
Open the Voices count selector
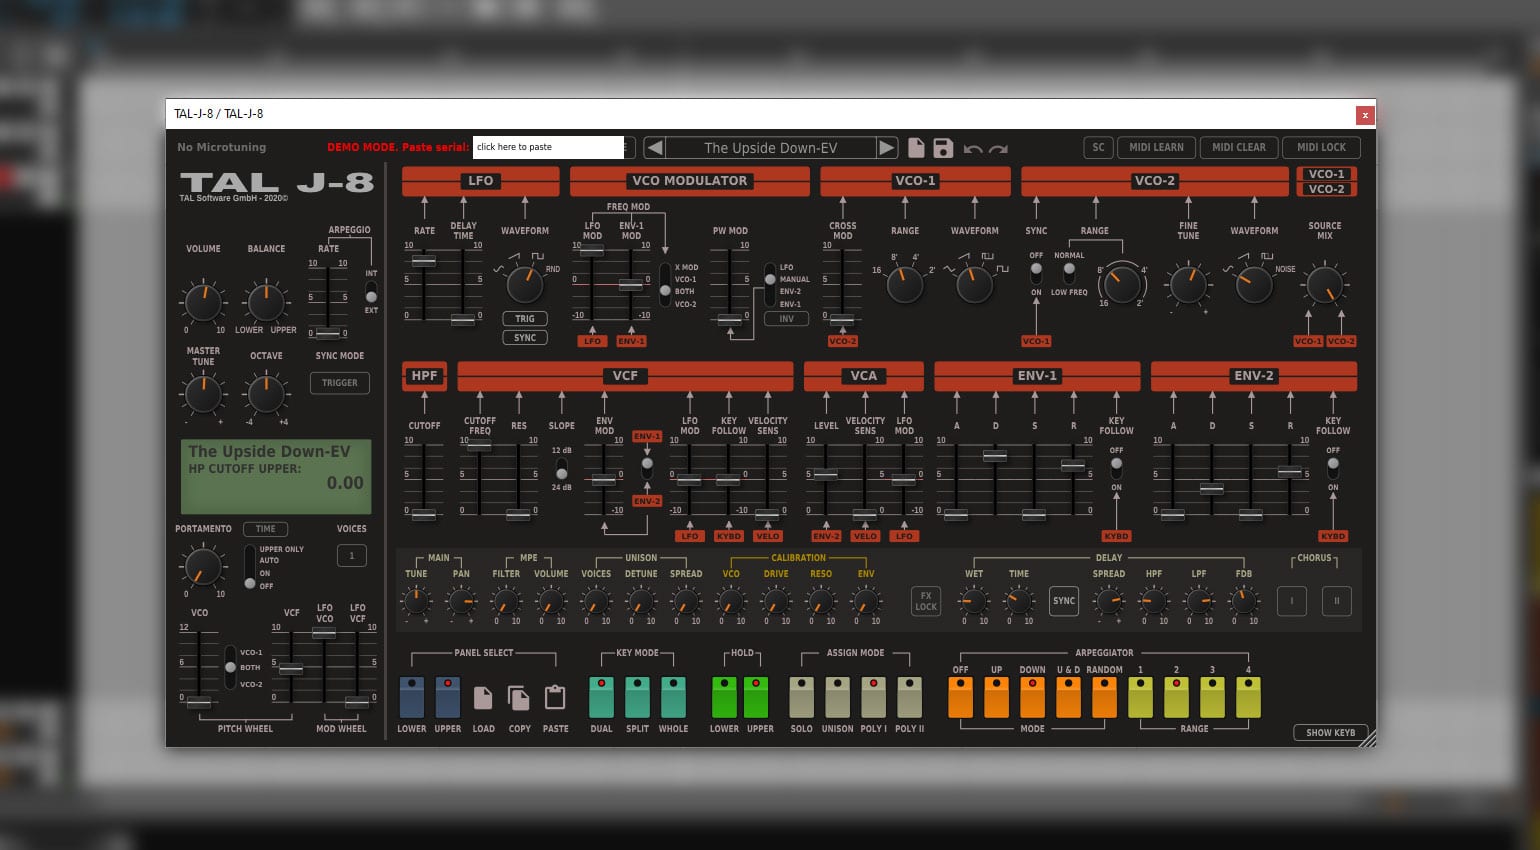click(x=351, y=556)
